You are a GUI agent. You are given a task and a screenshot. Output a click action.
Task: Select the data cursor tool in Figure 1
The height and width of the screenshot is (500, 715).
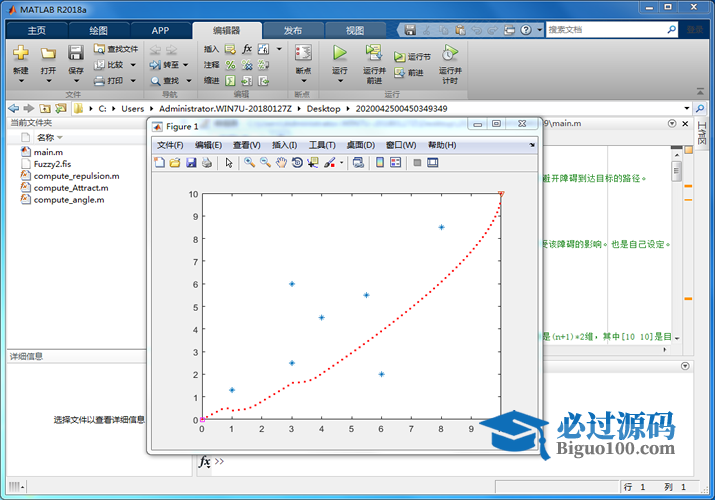click(313, 162)
